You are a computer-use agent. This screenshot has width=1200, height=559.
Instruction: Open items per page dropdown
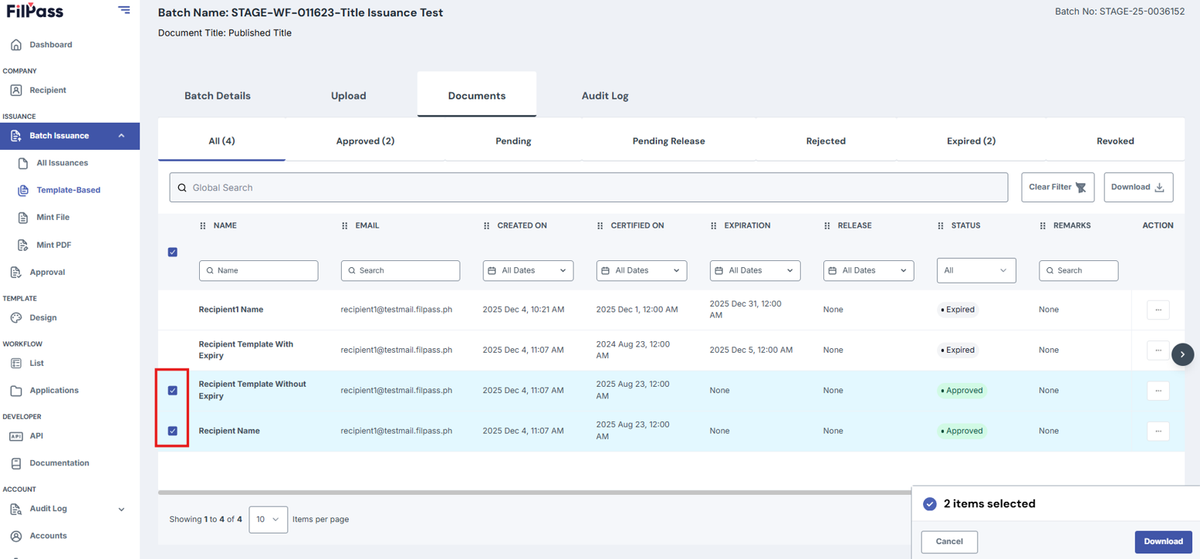(x=268, y=519)
